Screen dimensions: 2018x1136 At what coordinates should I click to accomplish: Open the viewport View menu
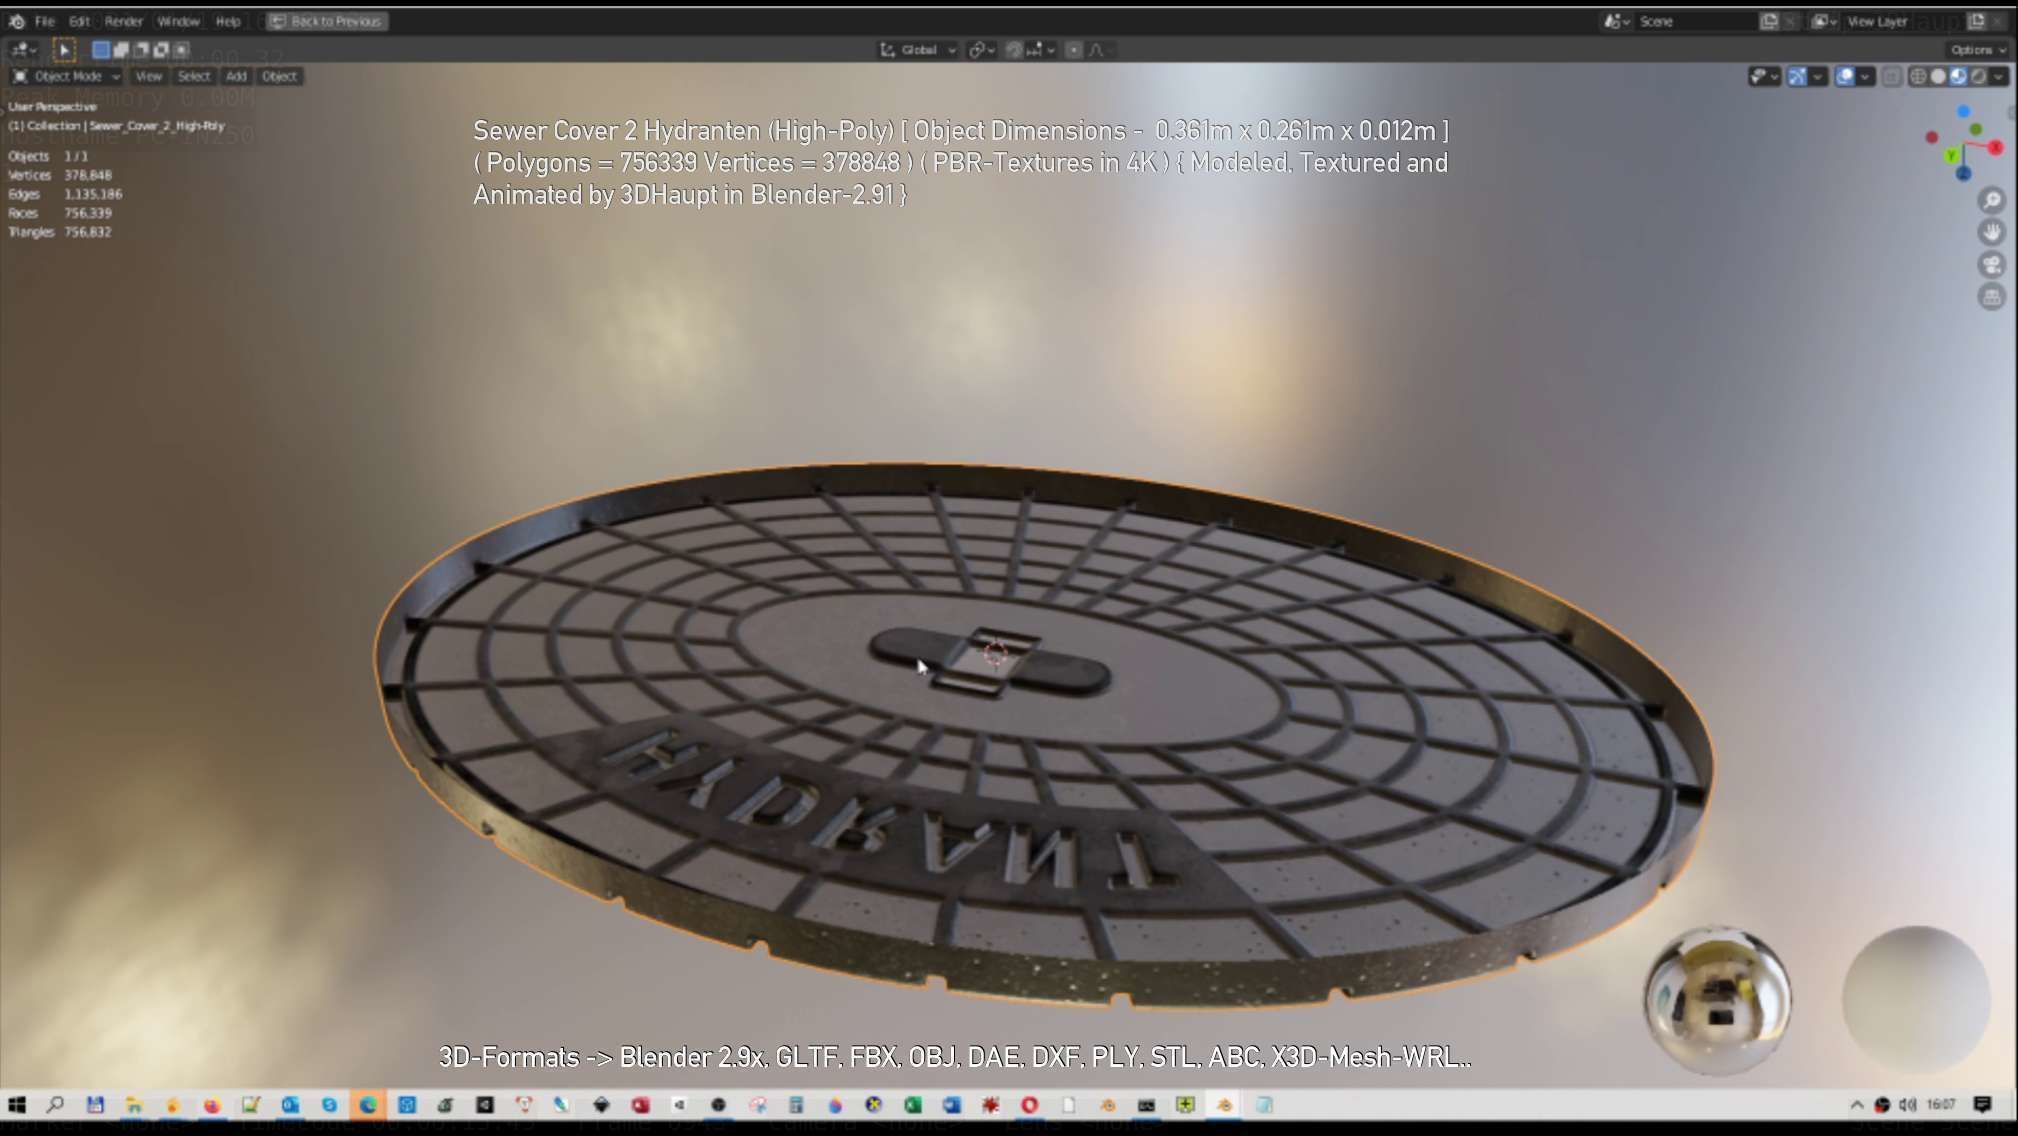(x=148, y=76)
